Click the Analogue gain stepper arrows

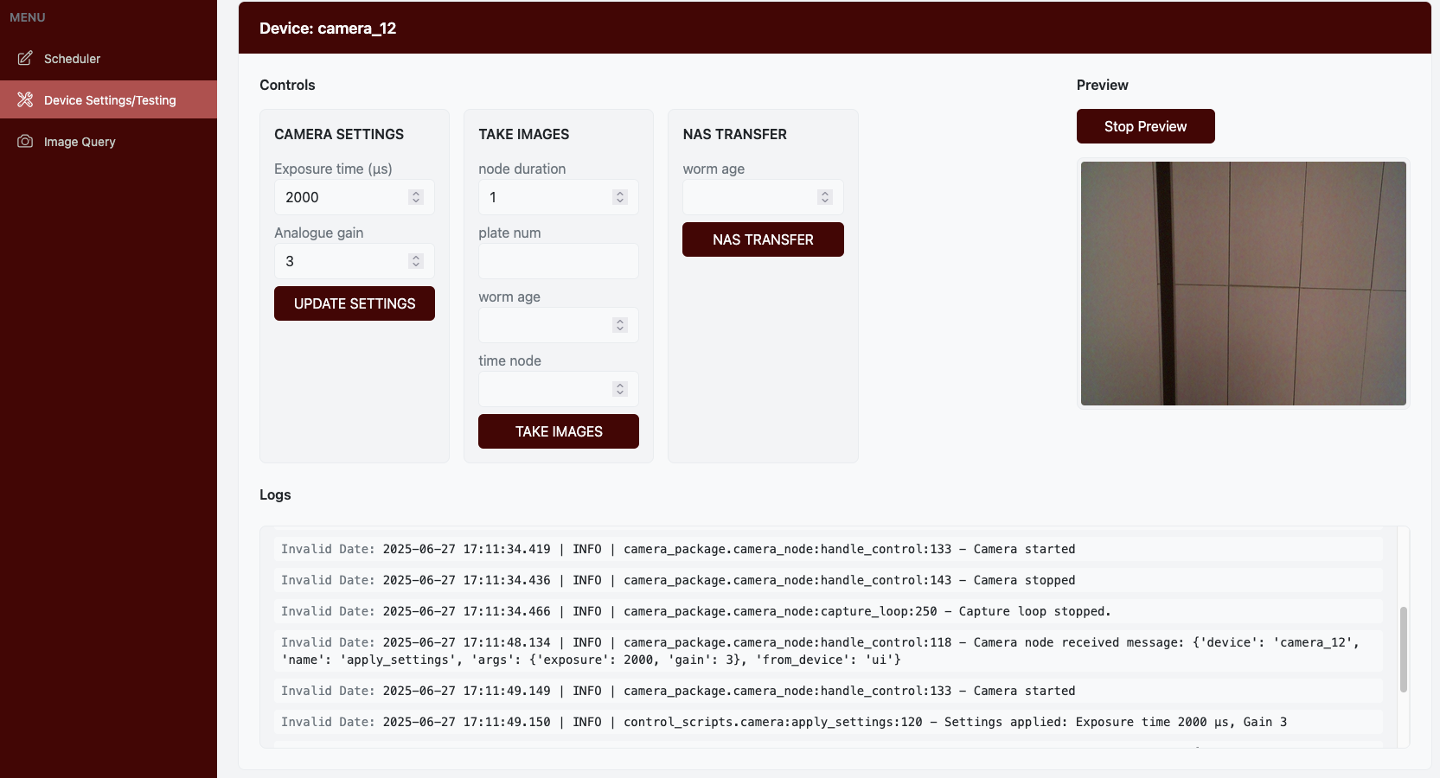click(416, 261)
